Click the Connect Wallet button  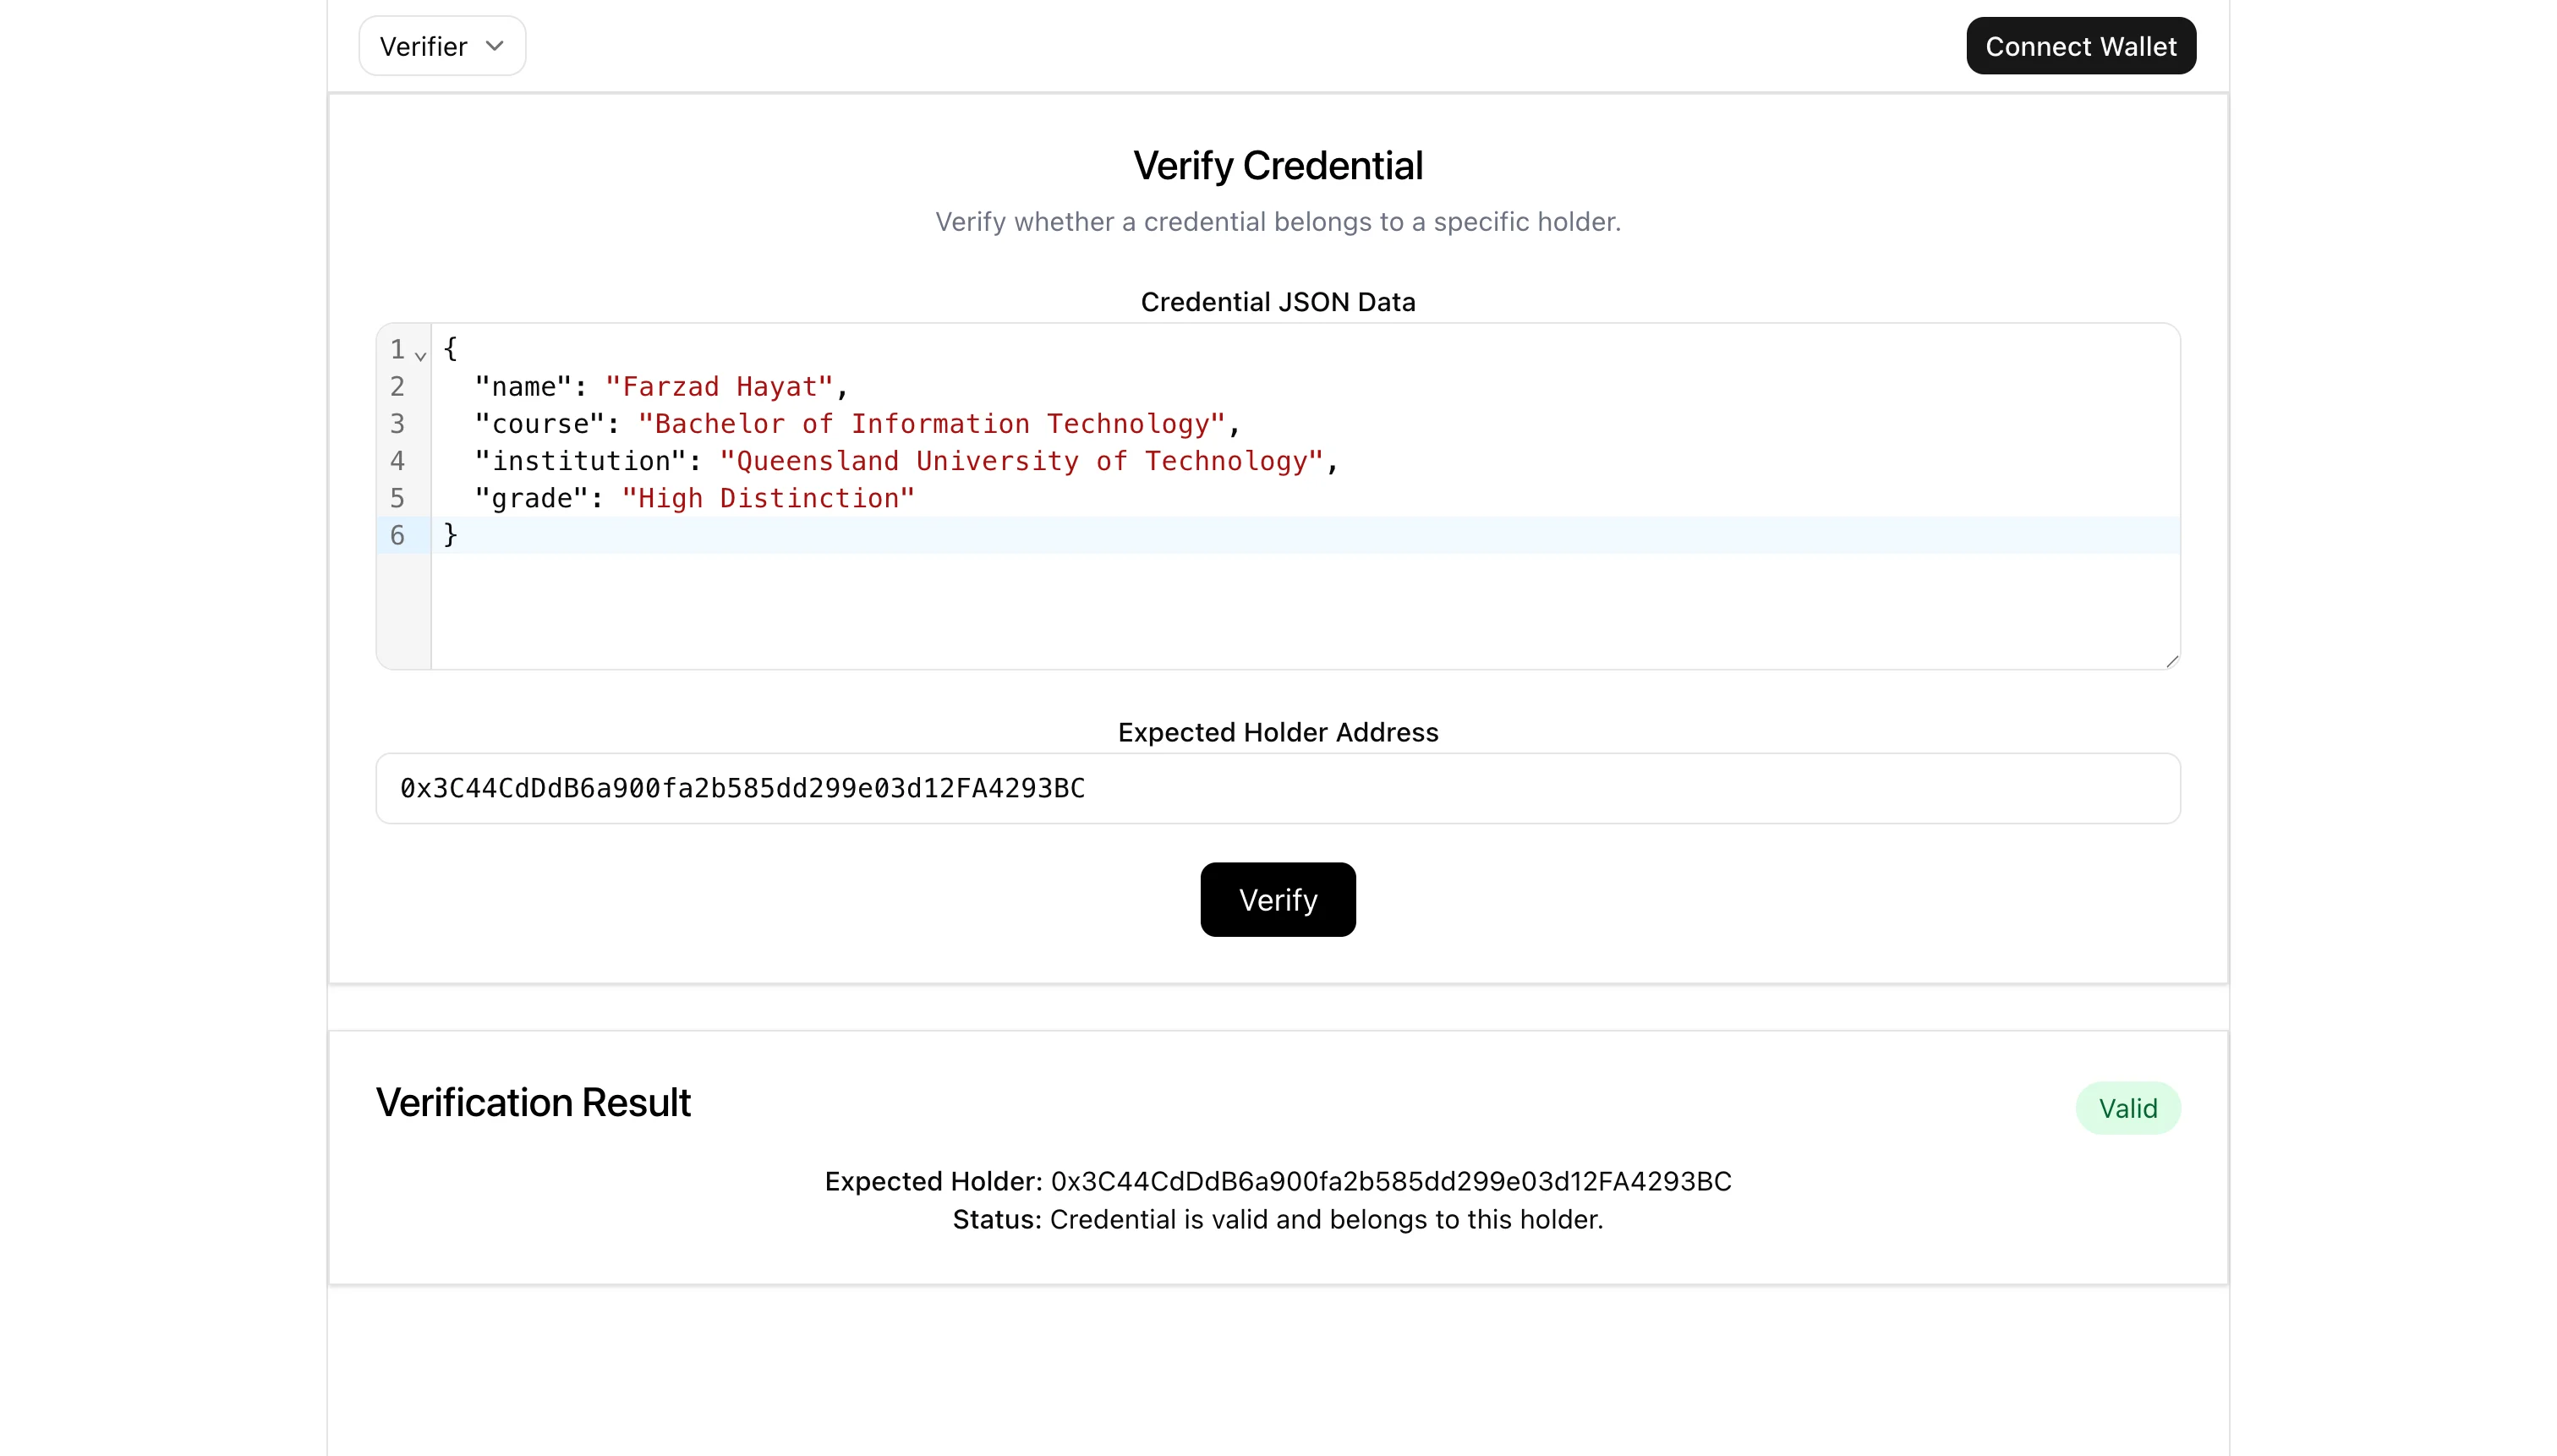[2080, 46]
